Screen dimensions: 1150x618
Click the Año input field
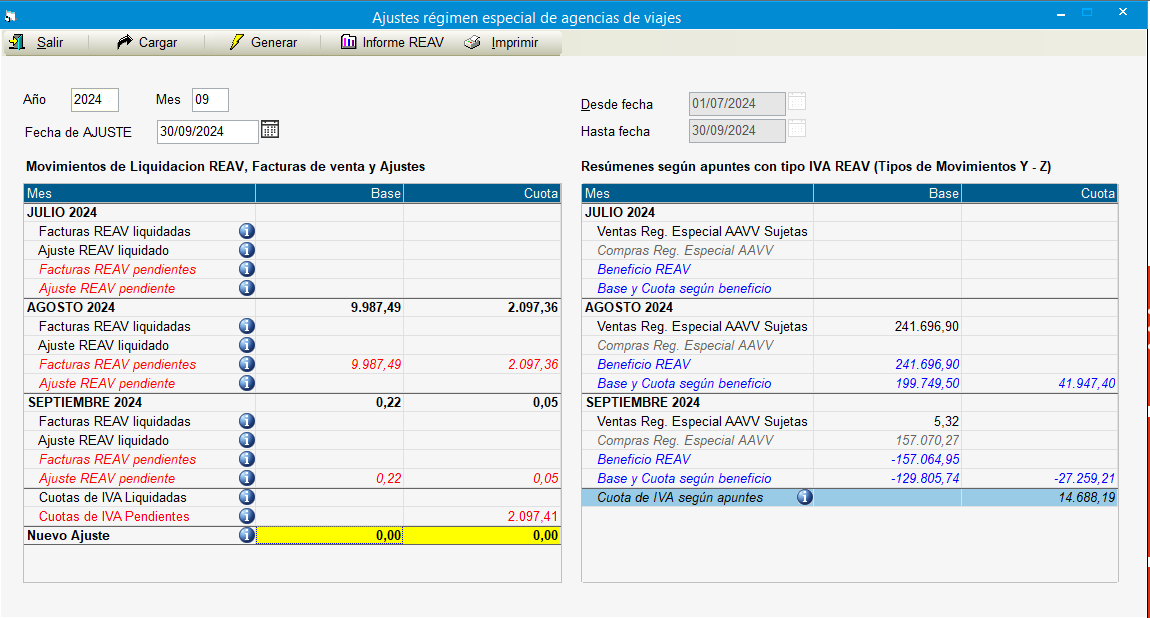coord(95,99)
